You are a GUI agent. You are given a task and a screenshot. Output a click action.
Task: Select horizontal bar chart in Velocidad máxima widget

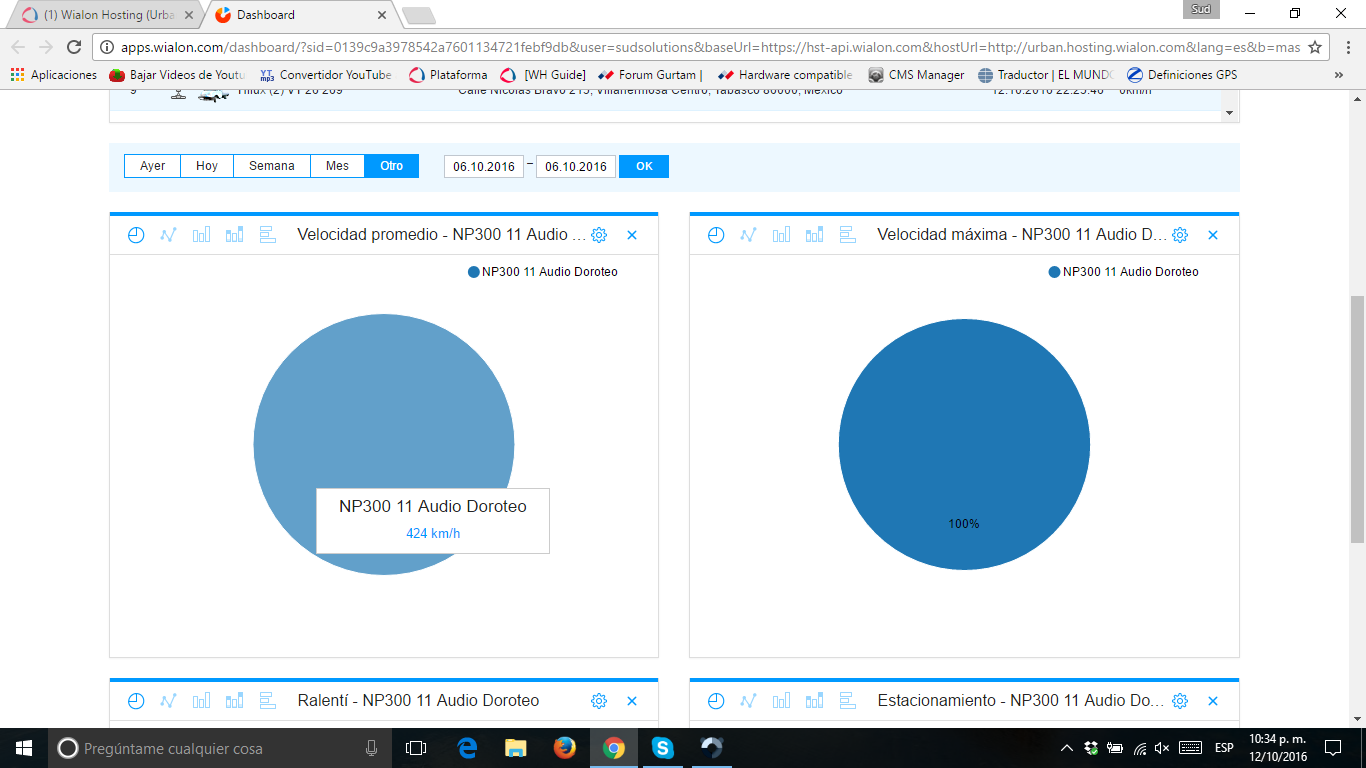pos(848,235)
